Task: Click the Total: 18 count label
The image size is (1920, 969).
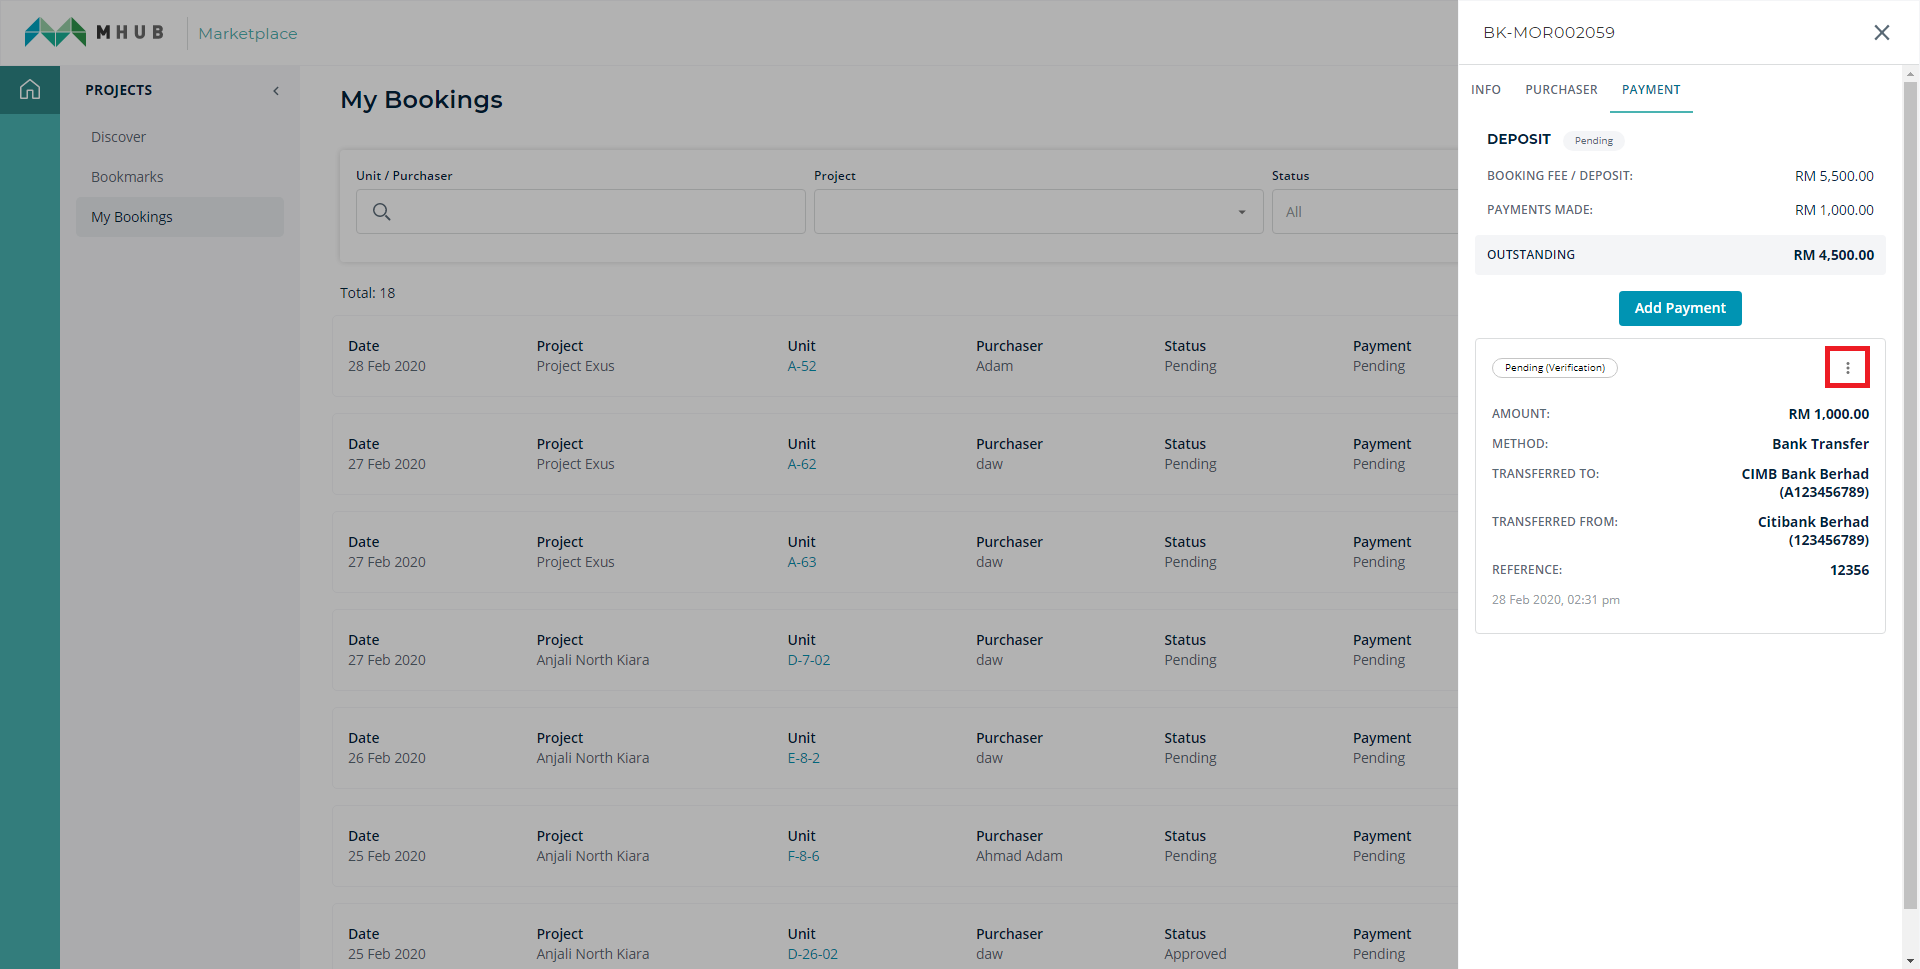Action: click(367, 293)
